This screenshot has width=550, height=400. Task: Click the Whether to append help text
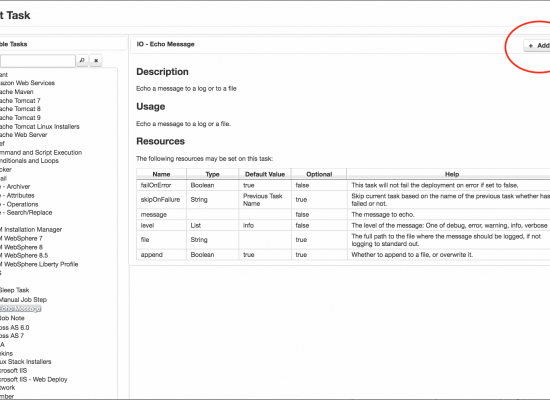click(412, 255)
